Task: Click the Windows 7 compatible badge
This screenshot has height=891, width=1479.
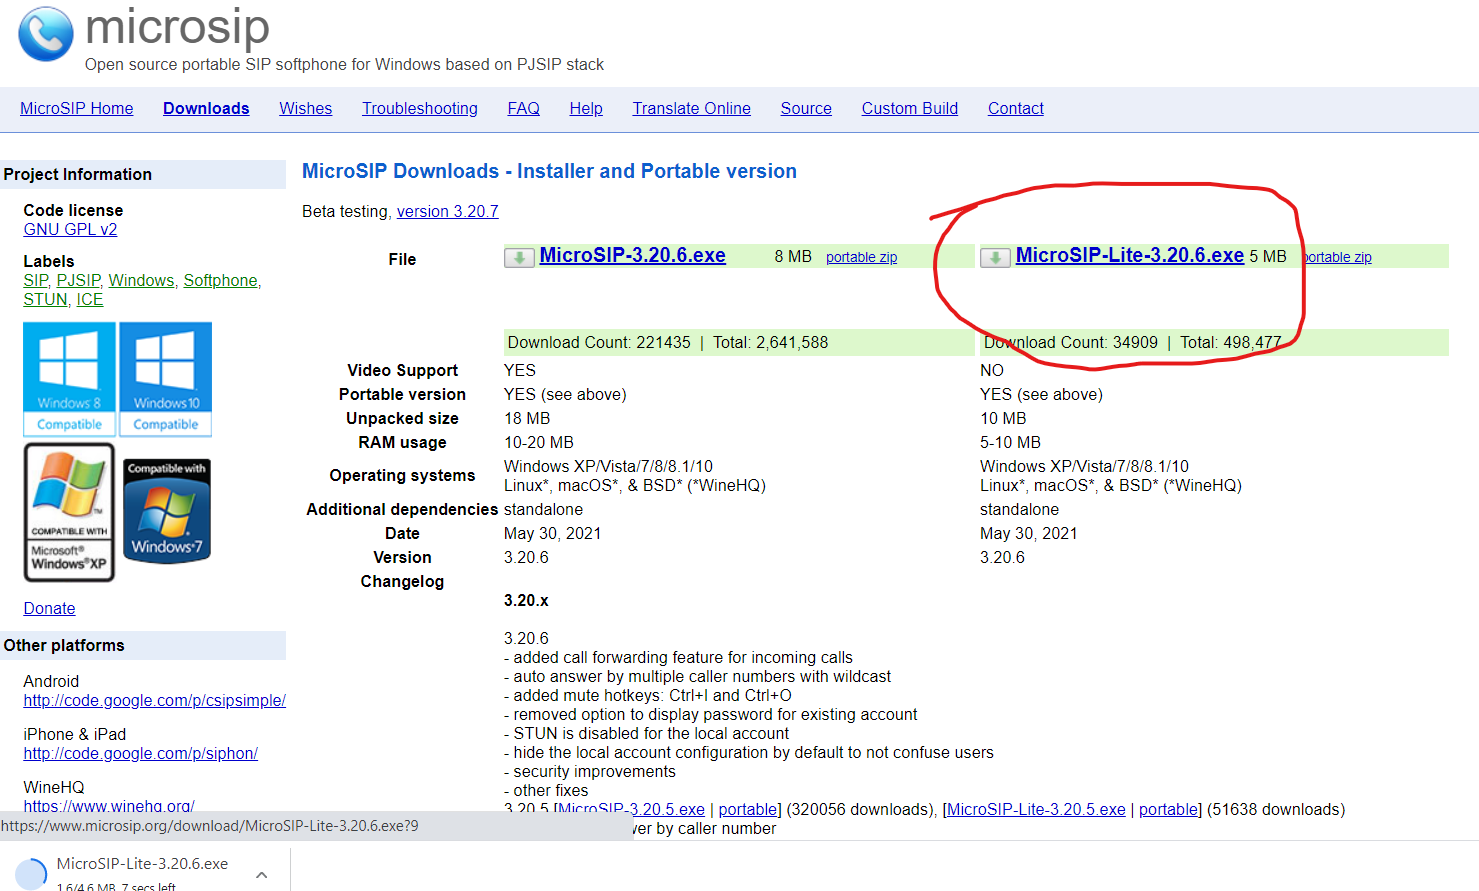Action: (x=167, y=511)
